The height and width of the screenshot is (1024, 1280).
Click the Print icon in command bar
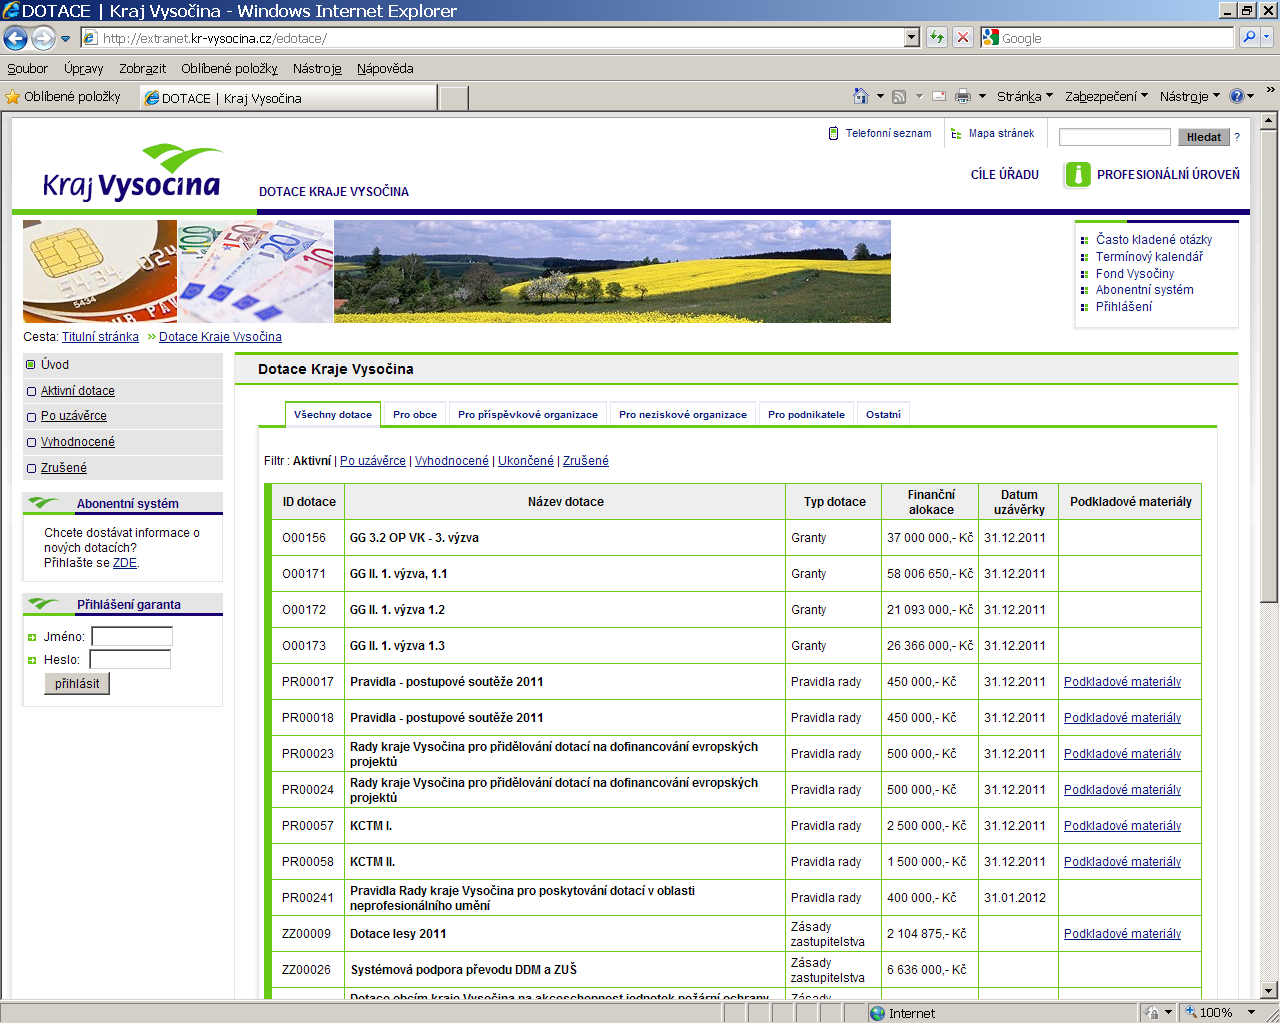(x=963, y=97)
